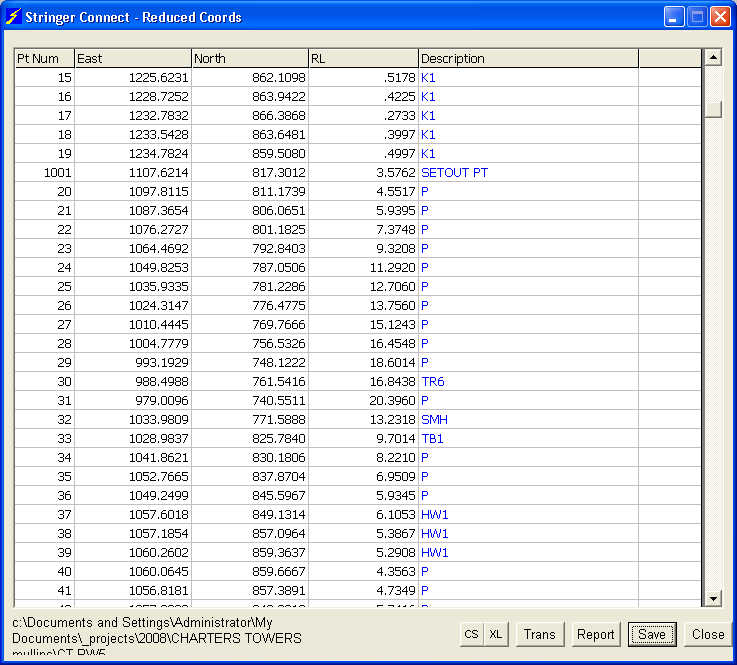This screenshot has height=665, width=737.
Task: Click North value 837.8704
Action: click(x=250, y=477)
